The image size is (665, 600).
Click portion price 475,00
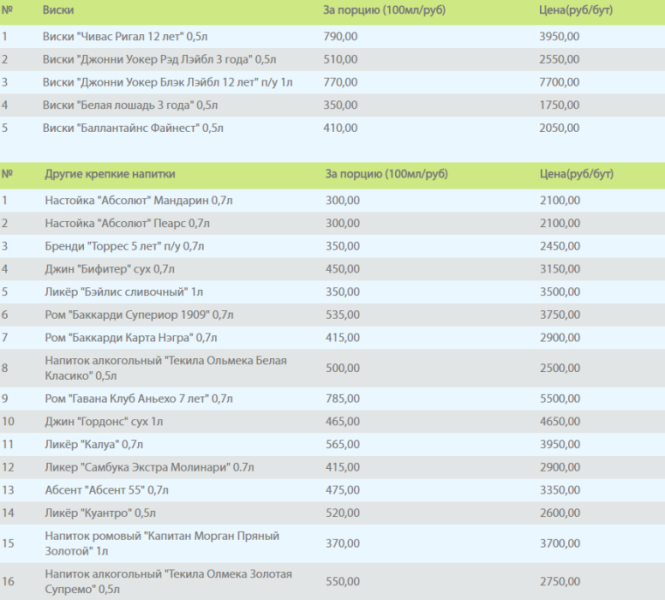[343, 490]
